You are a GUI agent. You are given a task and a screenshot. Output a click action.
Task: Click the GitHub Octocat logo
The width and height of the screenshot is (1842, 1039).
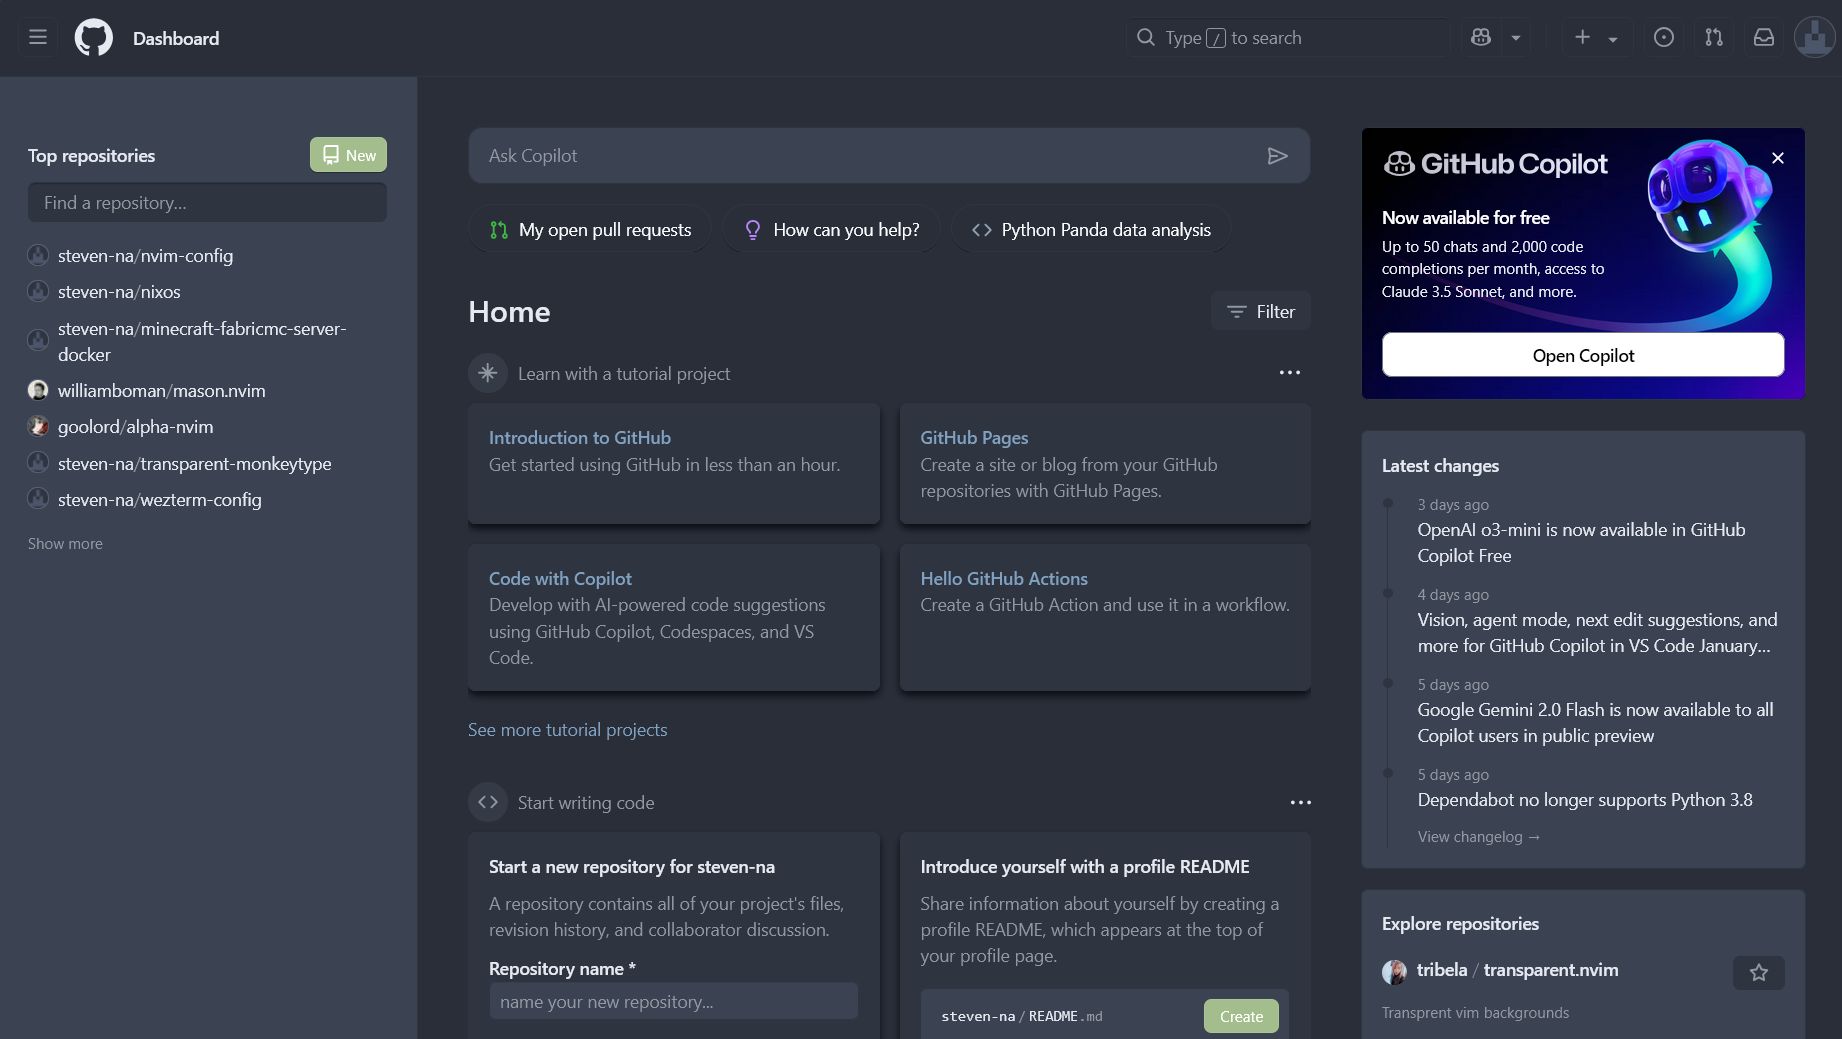(x=94, y=38)
